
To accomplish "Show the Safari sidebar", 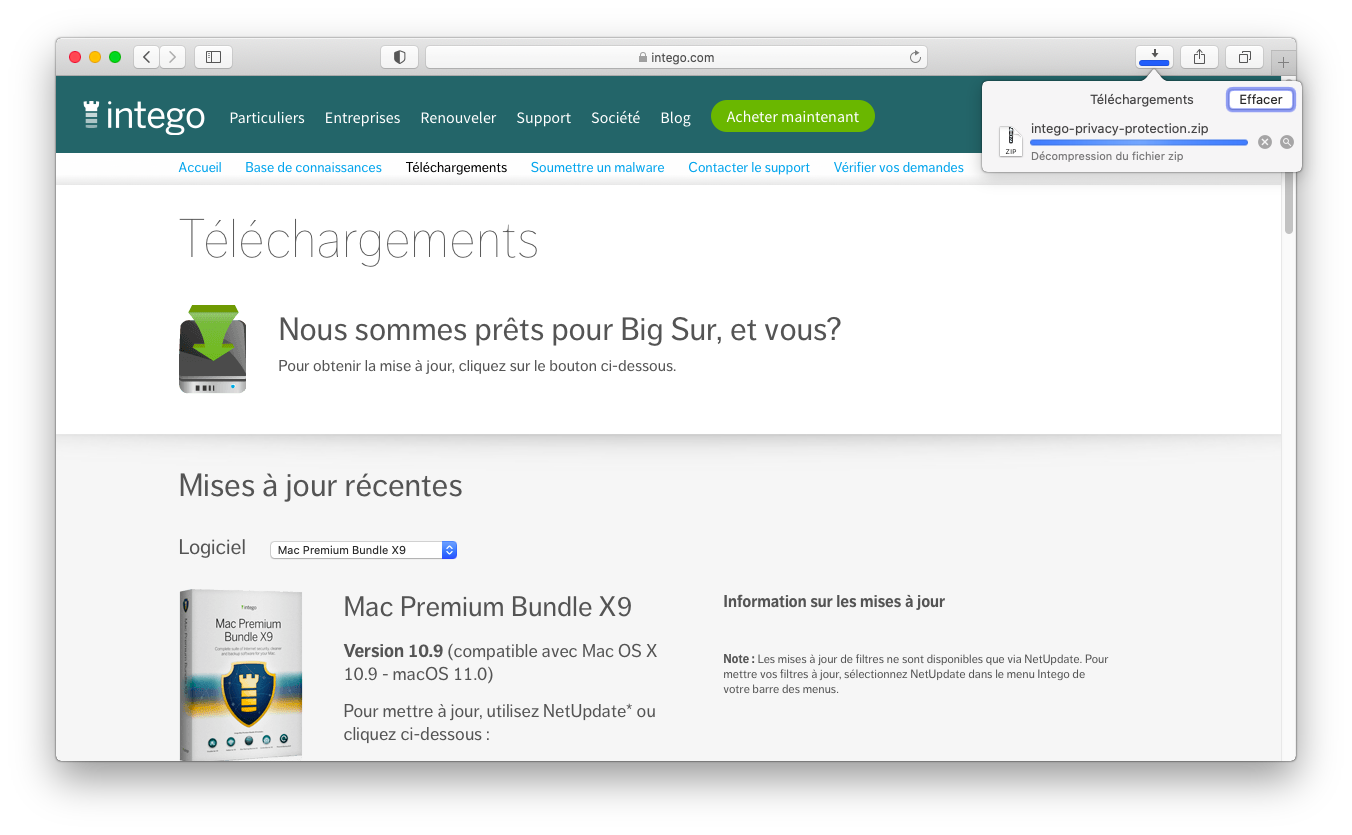I will 213,57.
